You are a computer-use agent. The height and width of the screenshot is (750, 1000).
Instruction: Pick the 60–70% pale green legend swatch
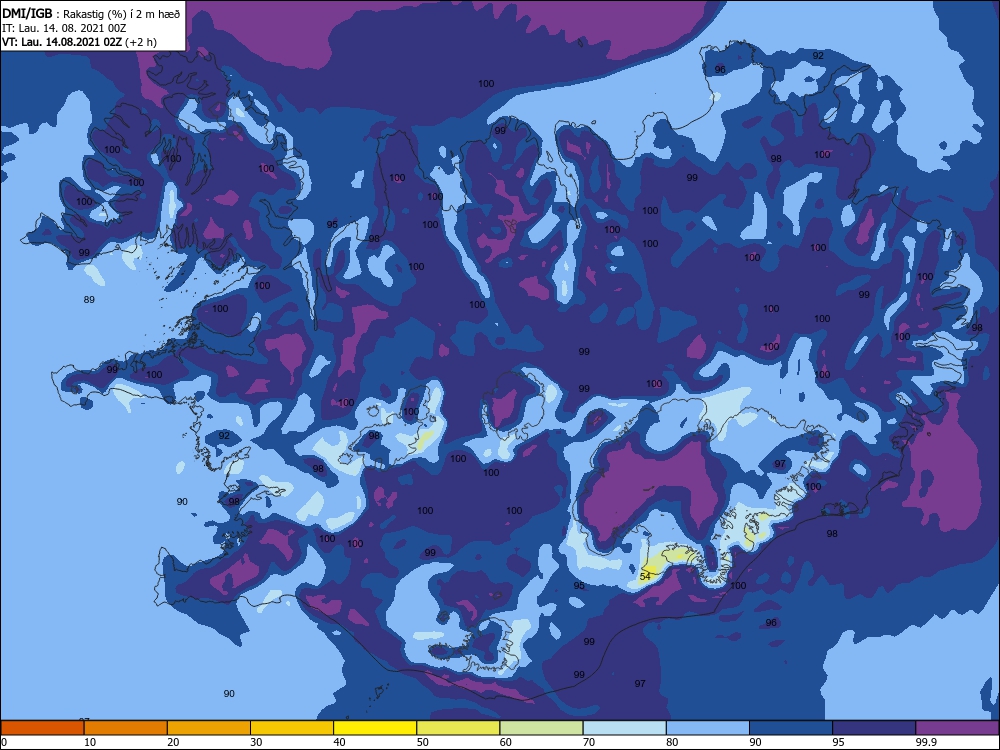pyautogui.click(x=541, y=728)
